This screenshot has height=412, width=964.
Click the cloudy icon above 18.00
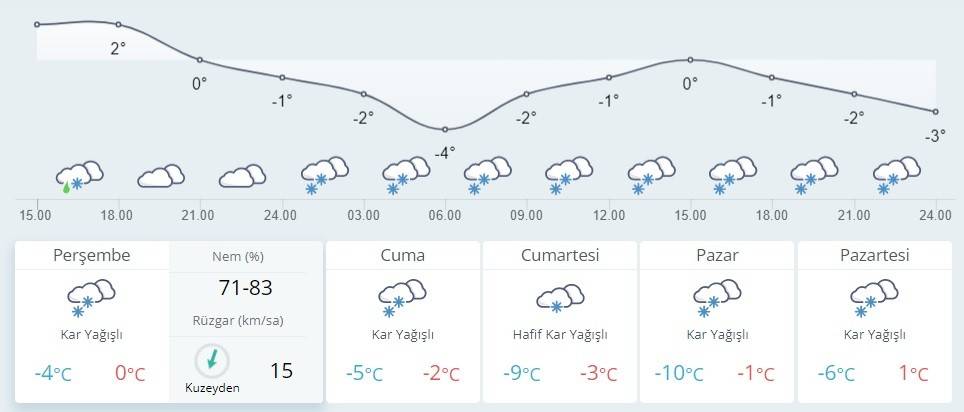[x=161, y=176]
